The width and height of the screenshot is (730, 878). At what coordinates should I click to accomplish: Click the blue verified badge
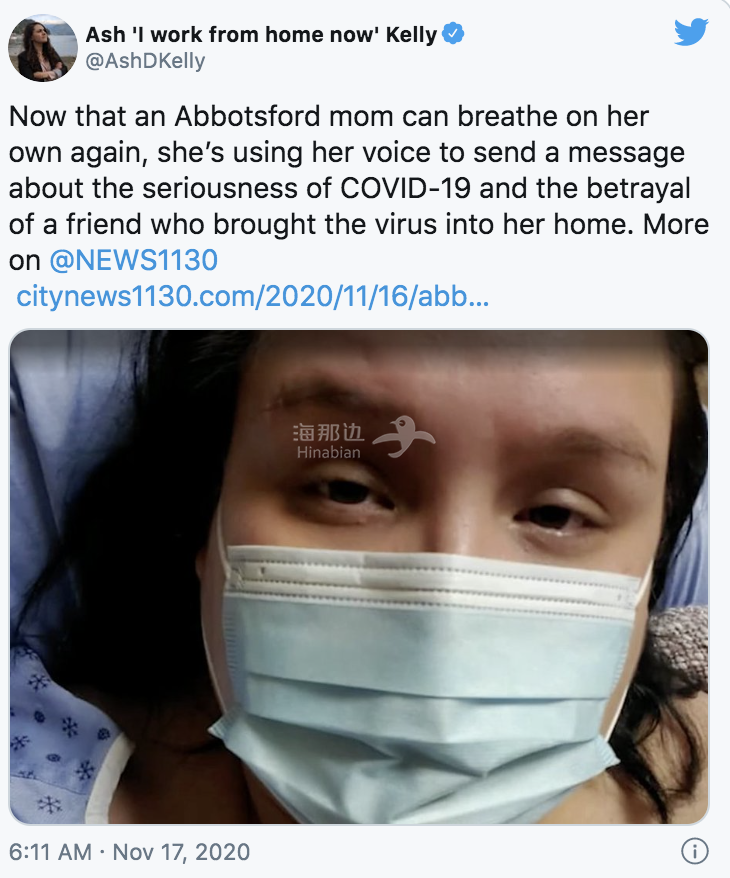453,34
